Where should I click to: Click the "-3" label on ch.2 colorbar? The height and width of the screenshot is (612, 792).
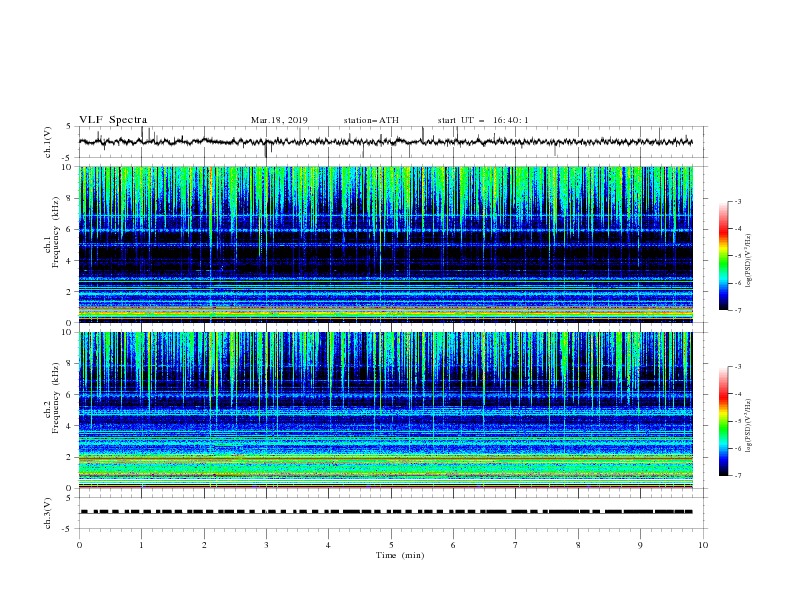pos(738,367)
